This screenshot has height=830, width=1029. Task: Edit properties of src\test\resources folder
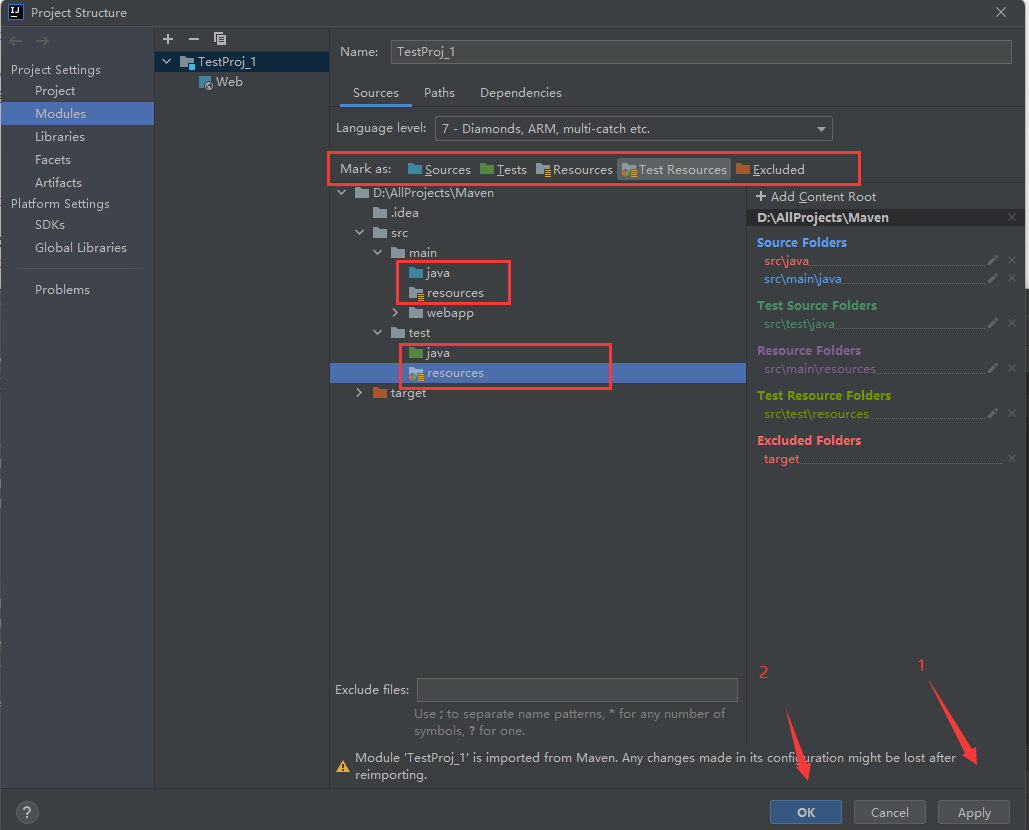pyautogui.click(x=993, y=413)
